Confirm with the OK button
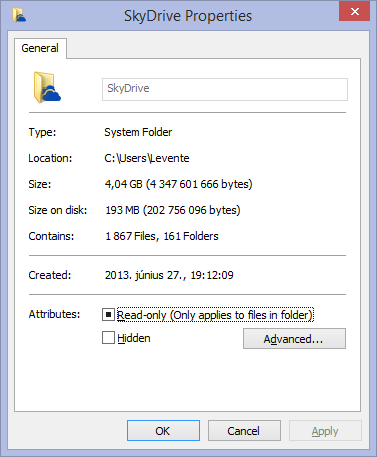The image size is (377, 457). [163, 431]
